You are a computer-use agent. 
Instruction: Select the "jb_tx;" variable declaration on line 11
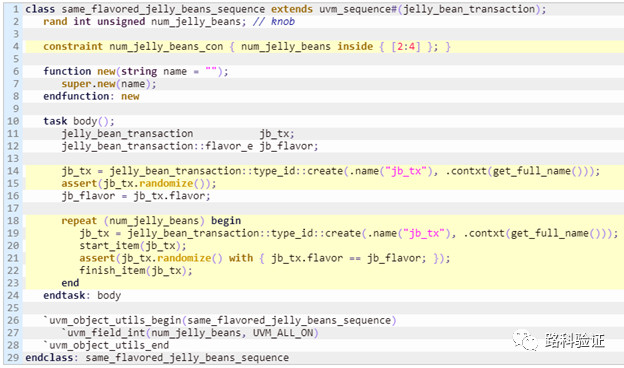click(x=277, y=134)
